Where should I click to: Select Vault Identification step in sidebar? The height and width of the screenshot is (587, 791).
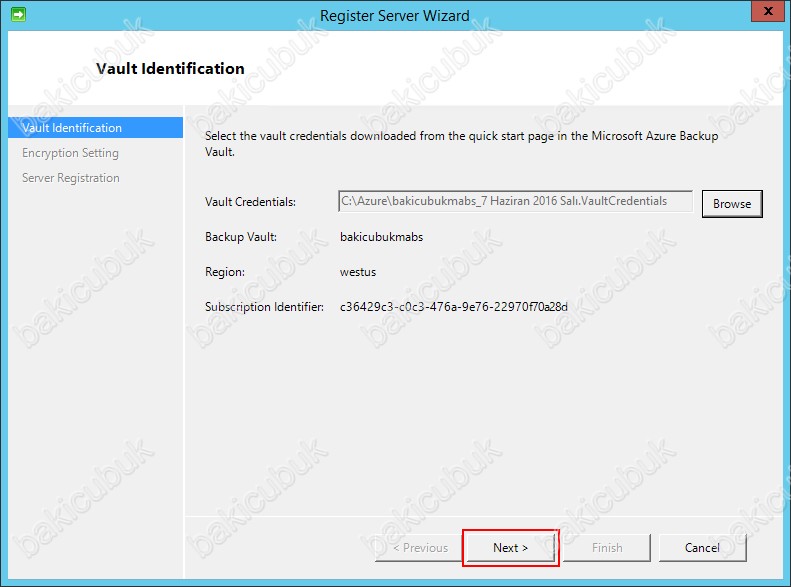[95, 128]
